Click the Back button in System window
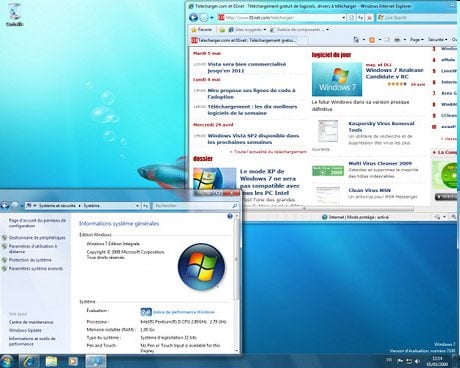The width and height of the screenshot is (460, 368). click(4, 206)
